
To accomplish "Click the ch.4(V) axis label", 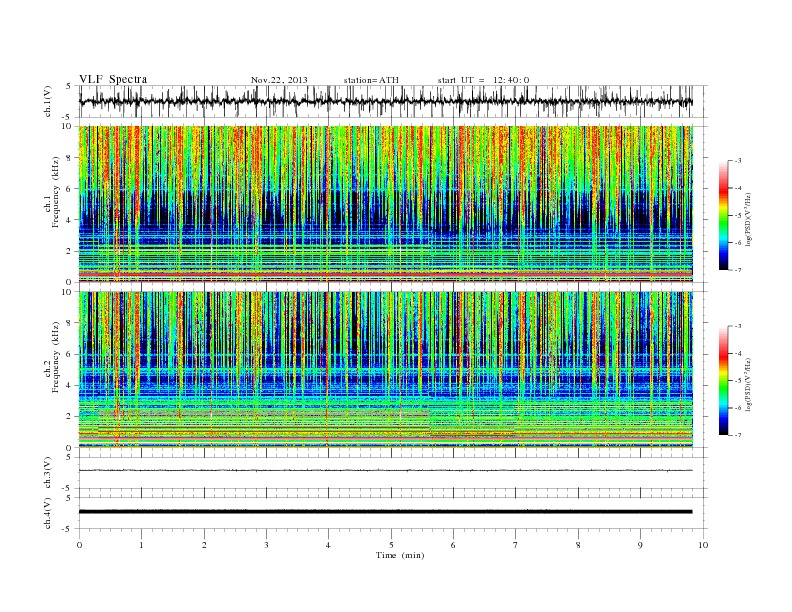I will [48, 513].
